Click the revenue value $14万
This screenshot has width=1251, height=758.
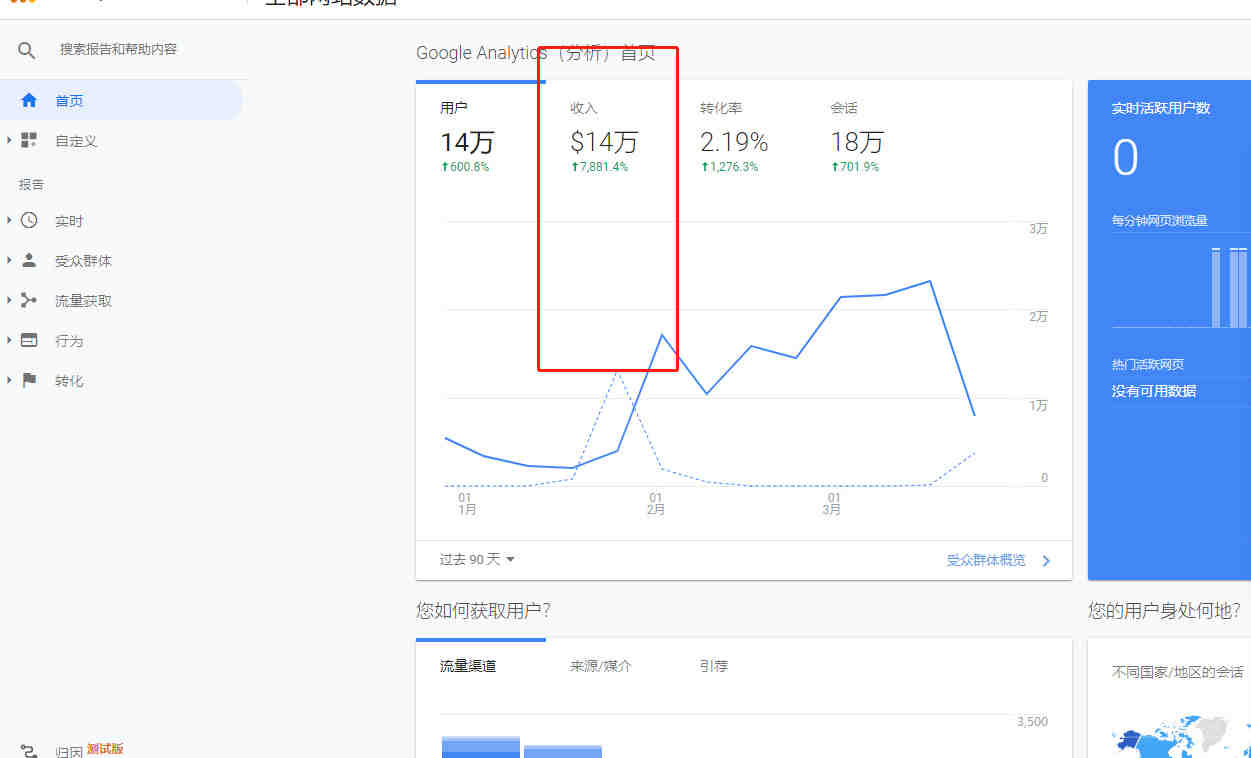604,142
